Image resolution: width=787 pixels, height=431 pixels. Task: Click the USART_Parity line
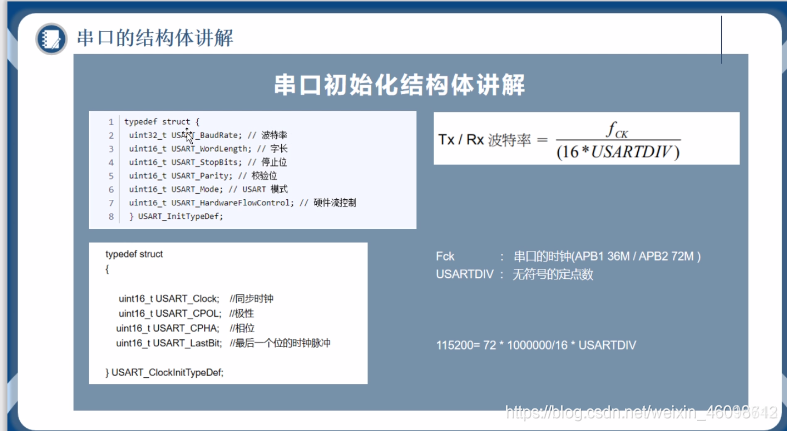[203, 176]
